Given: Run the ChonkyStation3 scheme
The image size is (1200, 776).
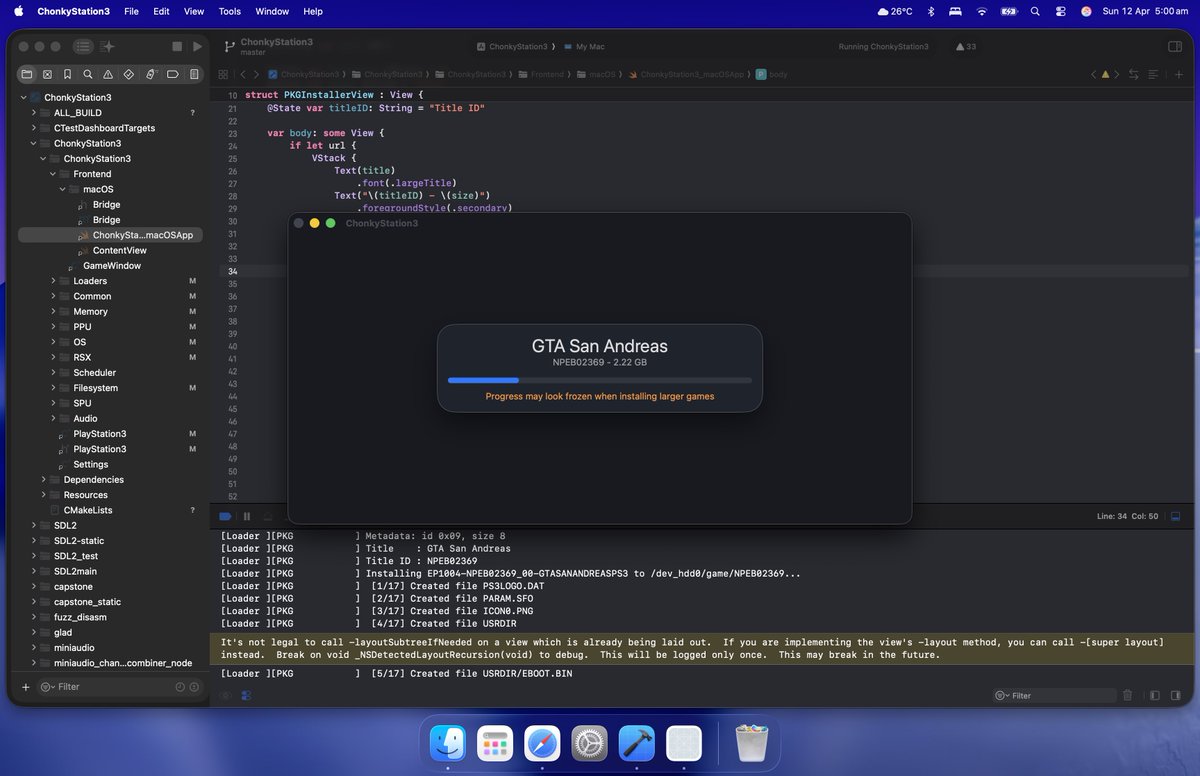Looking at the screenshot, I should 197,46.
